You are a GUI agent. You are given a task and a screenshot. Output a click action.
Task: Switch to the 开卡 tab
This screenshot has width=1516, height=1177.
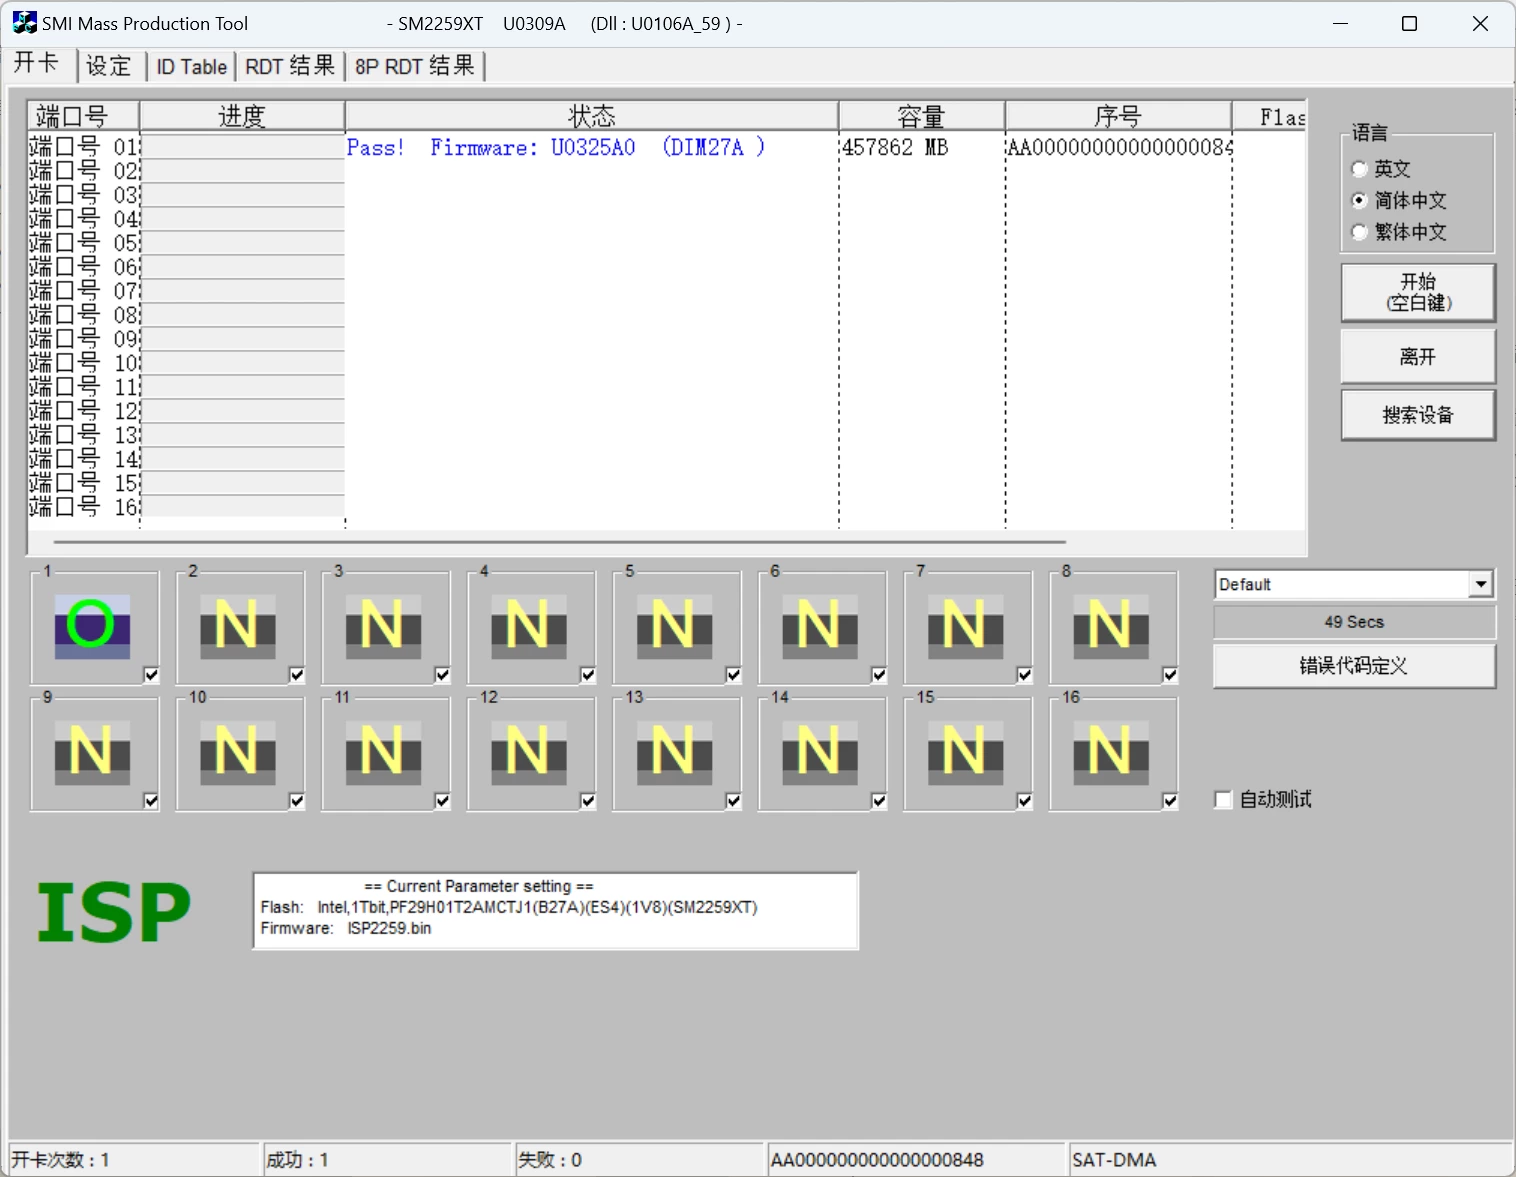tap(37, 63)
